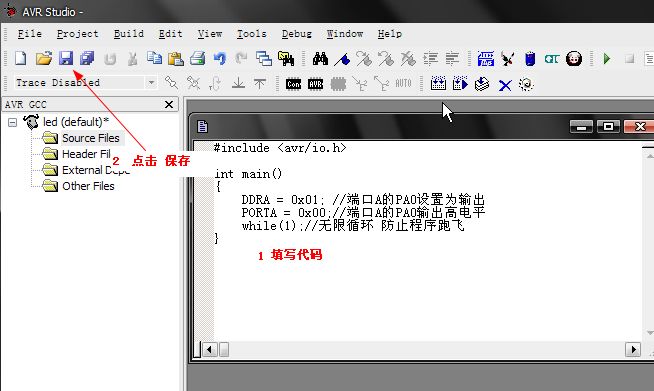Open the View menu
This screenshot has width=654, height=391.
pyautogui.click(x=209, y=34)
